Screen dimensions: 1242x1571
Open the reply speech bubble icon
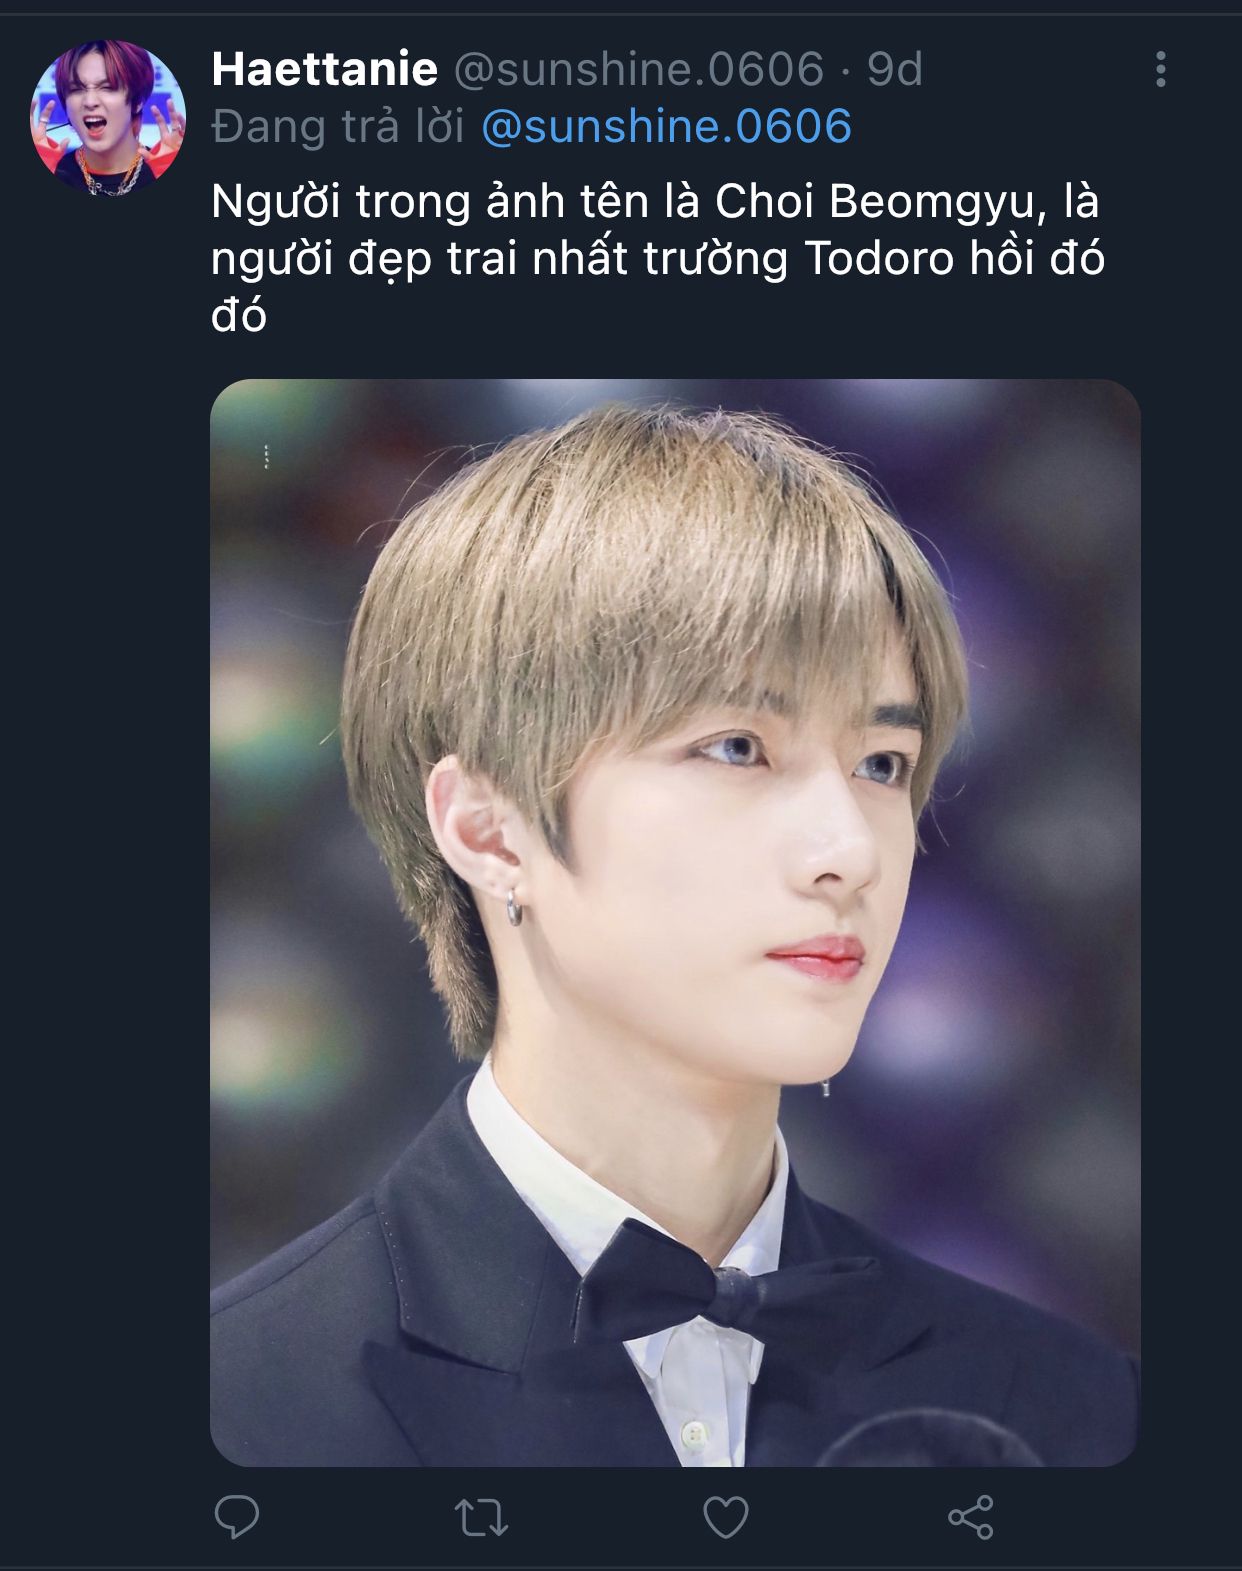coord(237,1517)
